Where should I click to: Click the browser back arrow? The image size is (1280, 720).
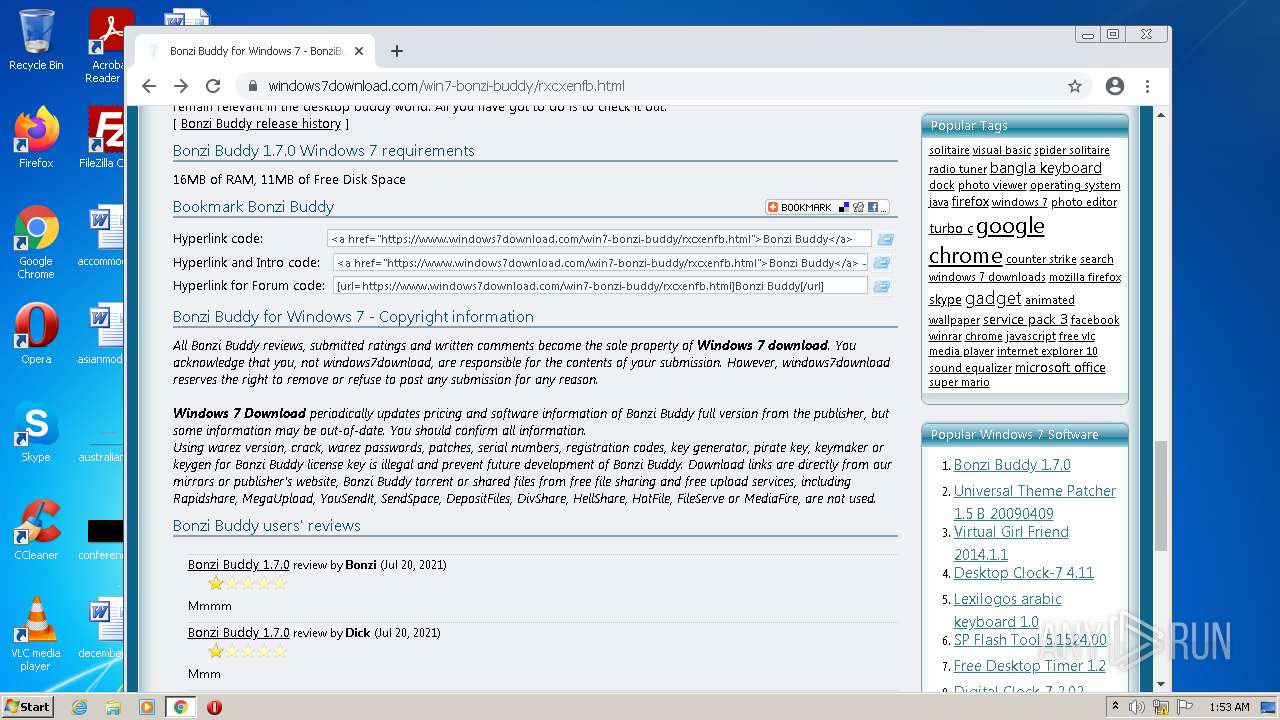click(x=149, y=86)
